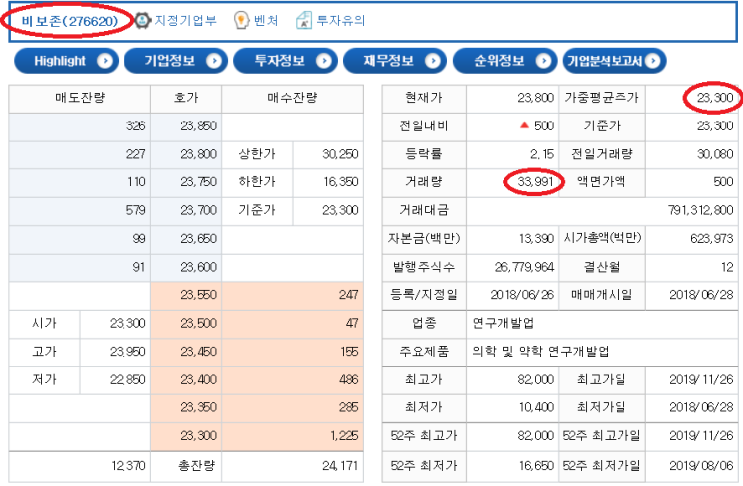Viewport: 743px width, 486px height.
Task: Click the 지정기업부 person badge icon
Action: 143,20
